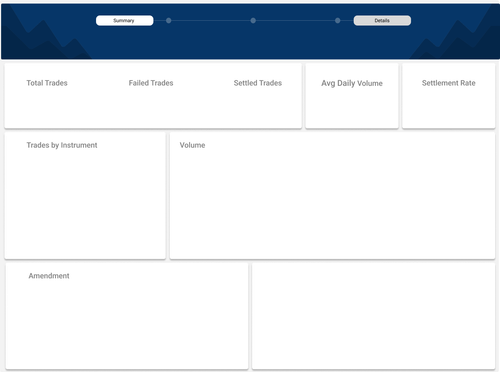
Task: Click the Settled Trades label
Action: tap(258, 83)
